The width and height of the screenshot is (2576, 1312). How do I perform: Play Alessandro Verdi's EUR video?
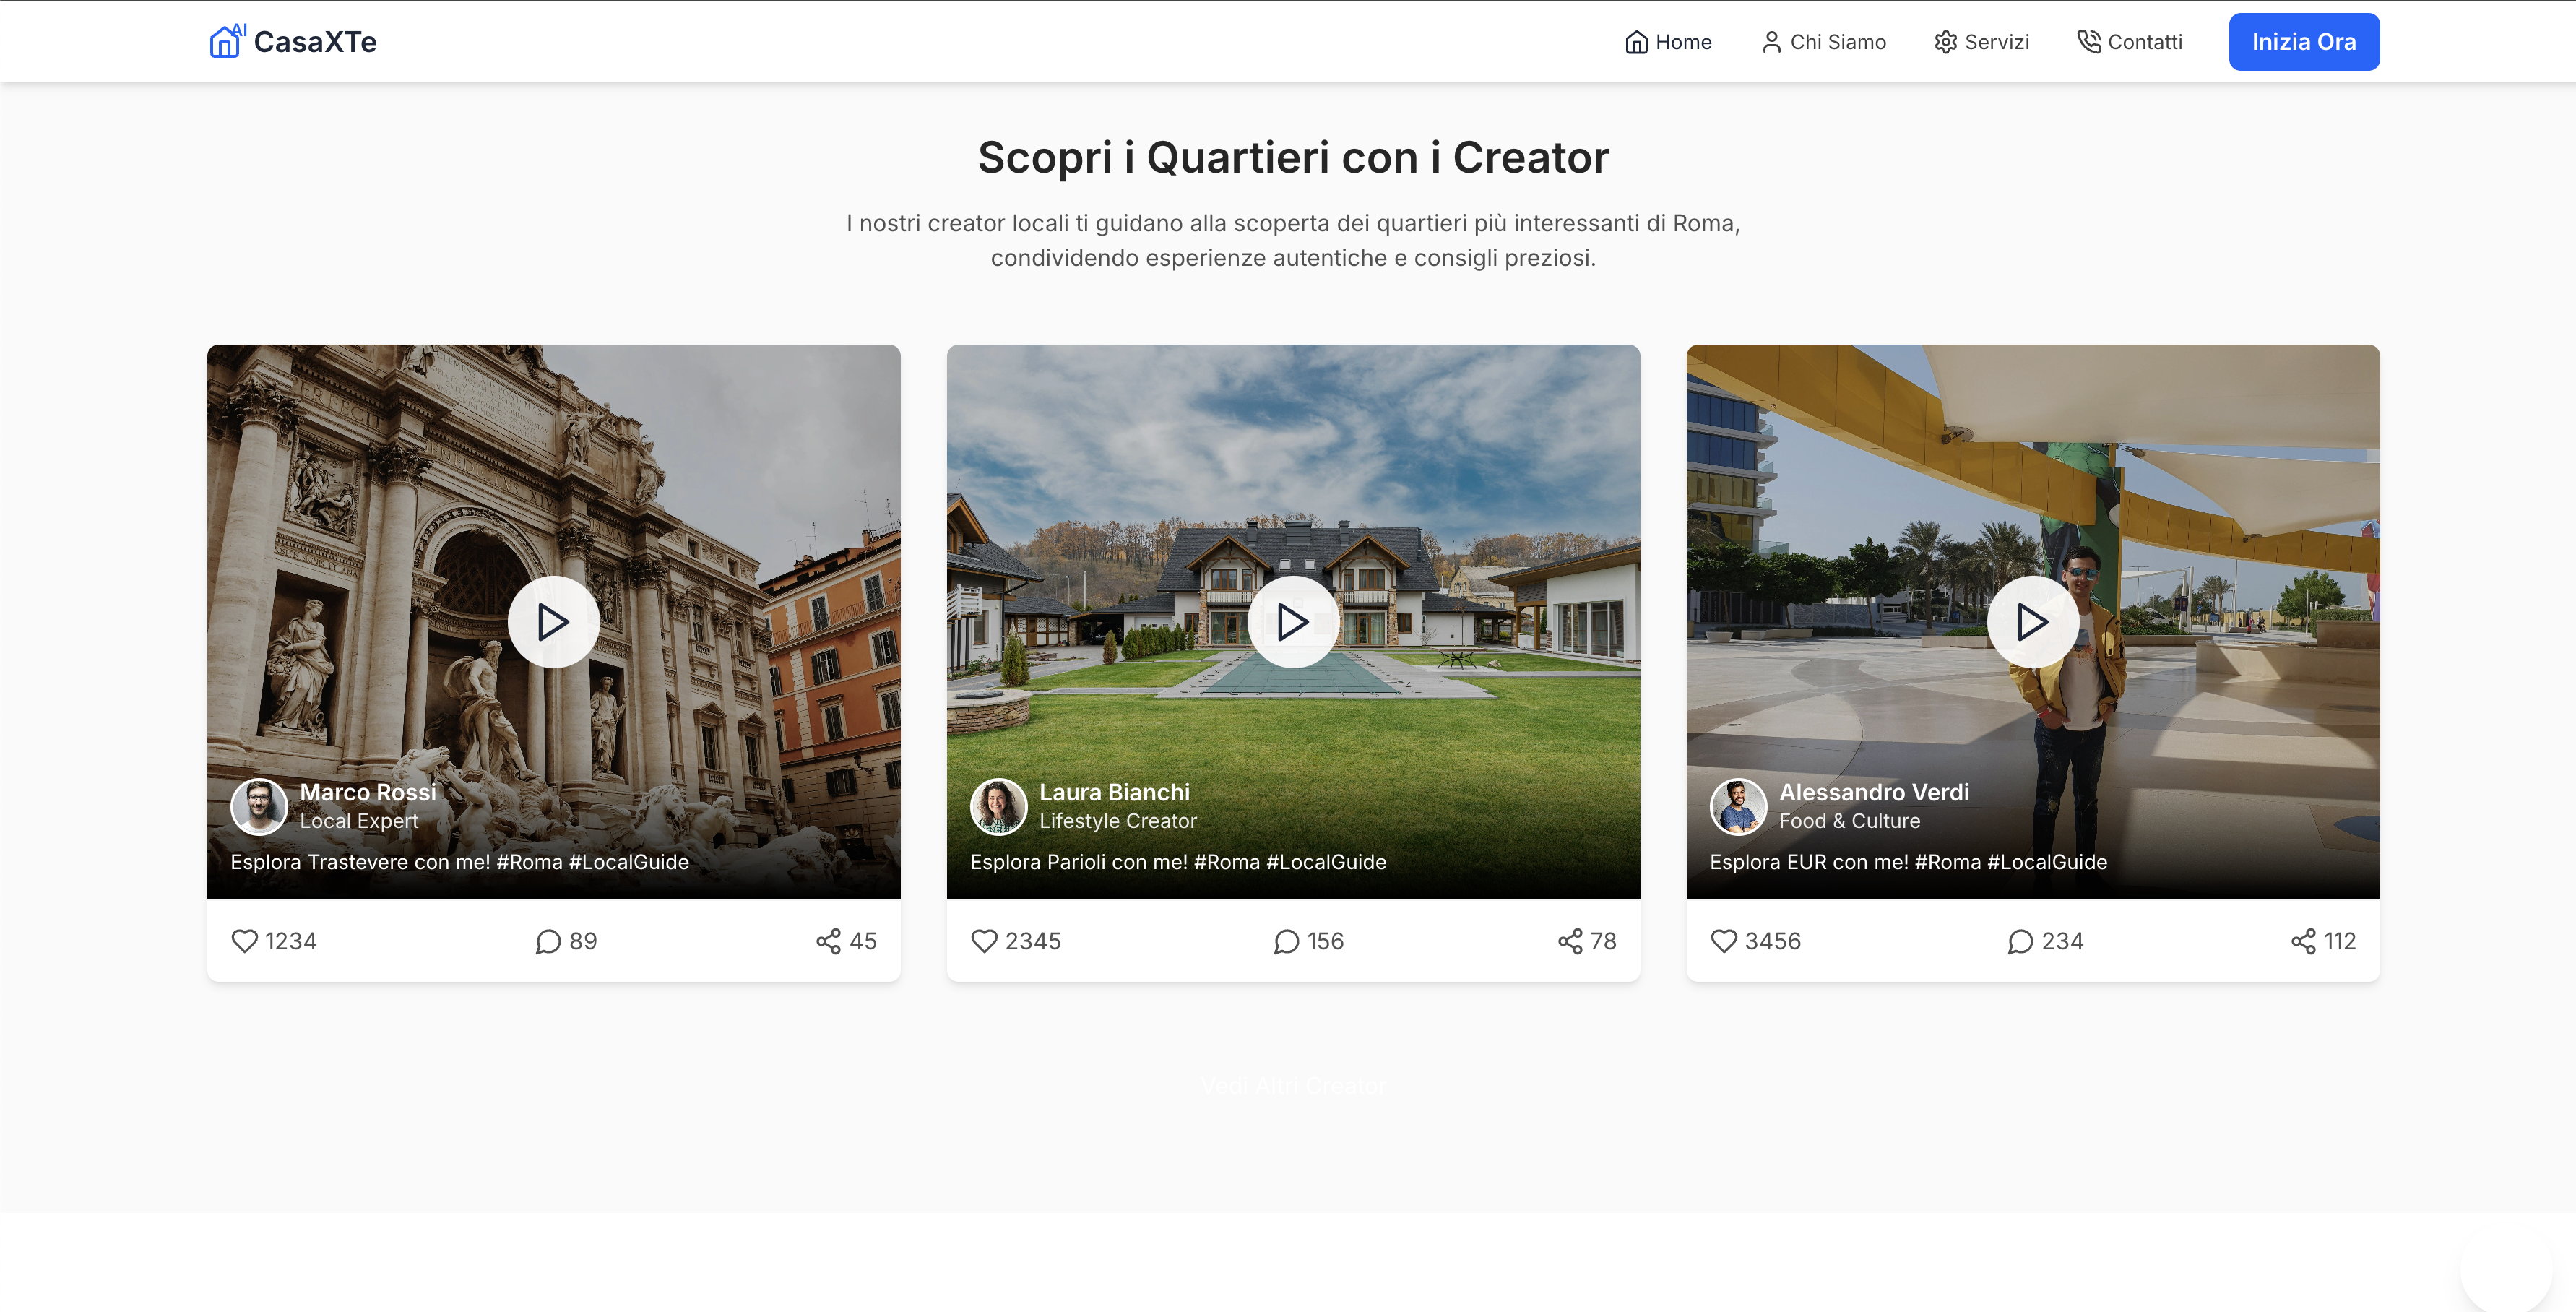pos(2032,622)
